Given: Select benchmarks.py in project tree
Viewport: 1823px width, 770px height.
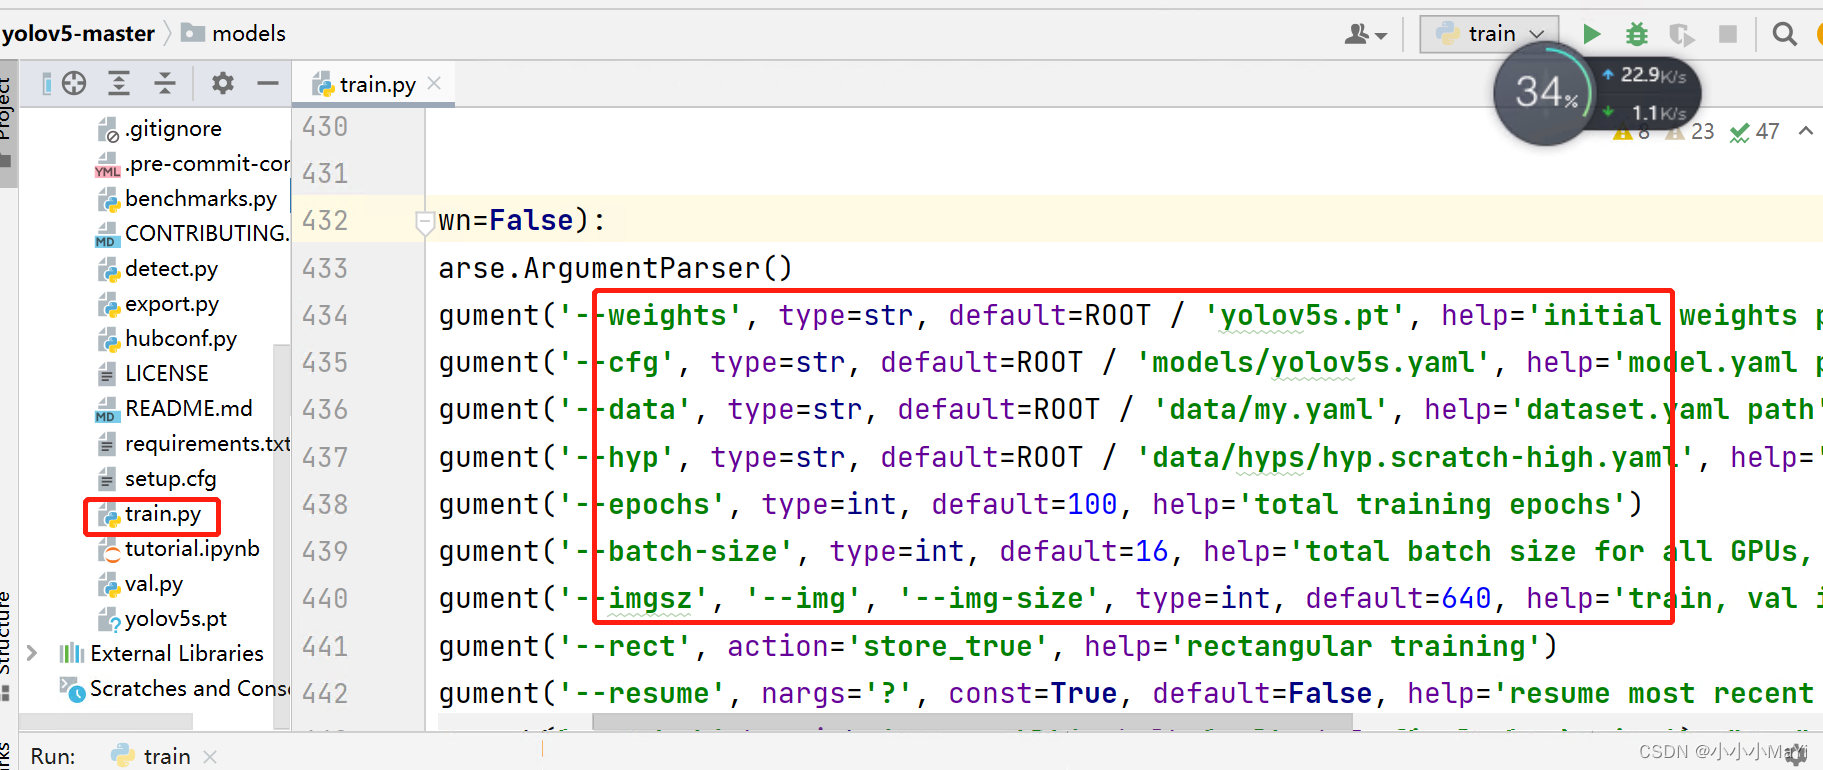Looking at the screenshot, I should tap(187, 199).
